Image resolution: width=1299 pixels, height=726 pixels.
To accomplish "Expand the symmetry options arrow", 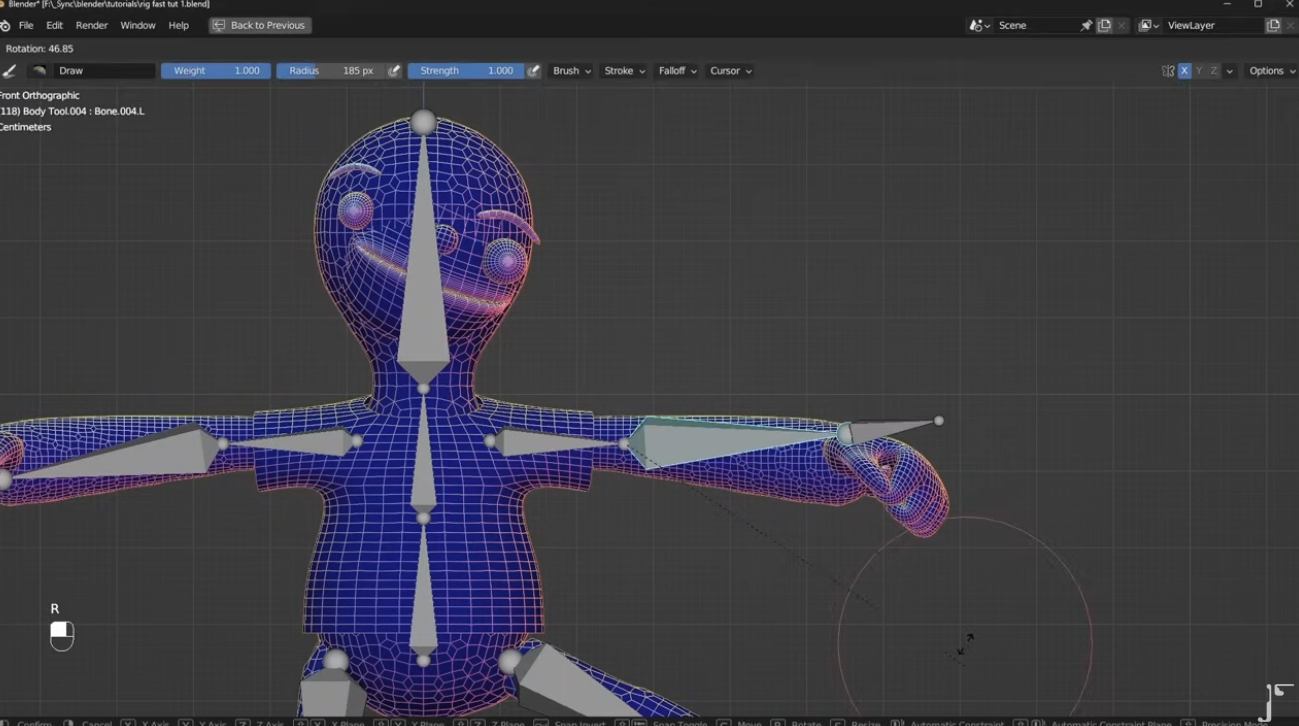I will (1230, 71).
